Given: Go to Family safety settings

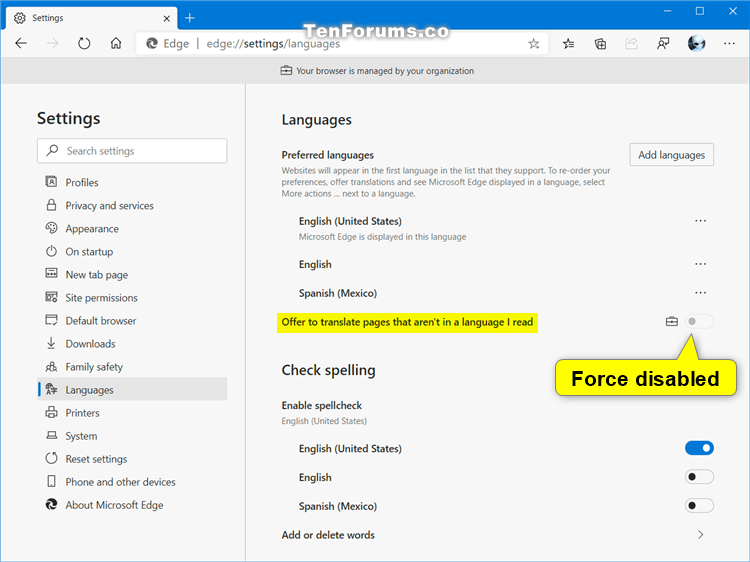Looking at the screenshot, I should pyautogui.click(x=132, y=367).
